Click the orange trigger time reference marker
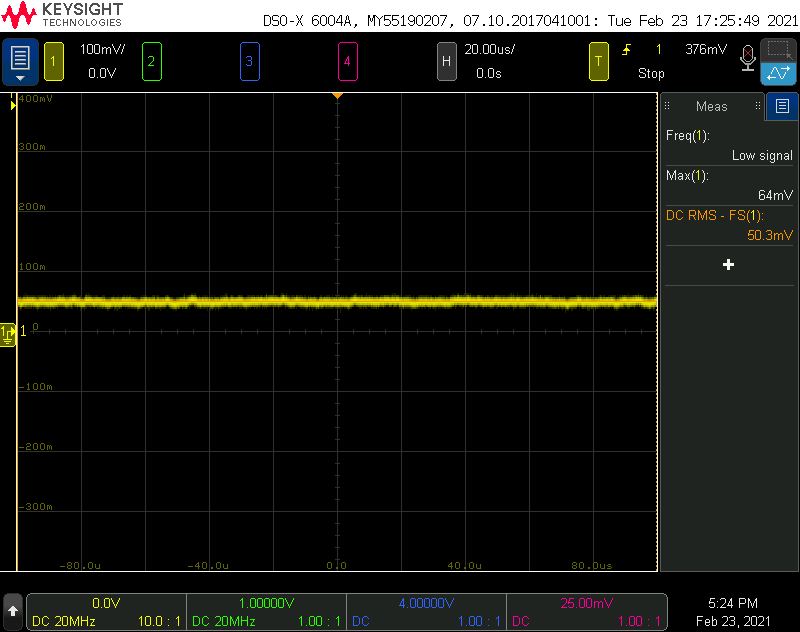The width and height of the screenshot is (800, 632). click(x=337, y=96)
